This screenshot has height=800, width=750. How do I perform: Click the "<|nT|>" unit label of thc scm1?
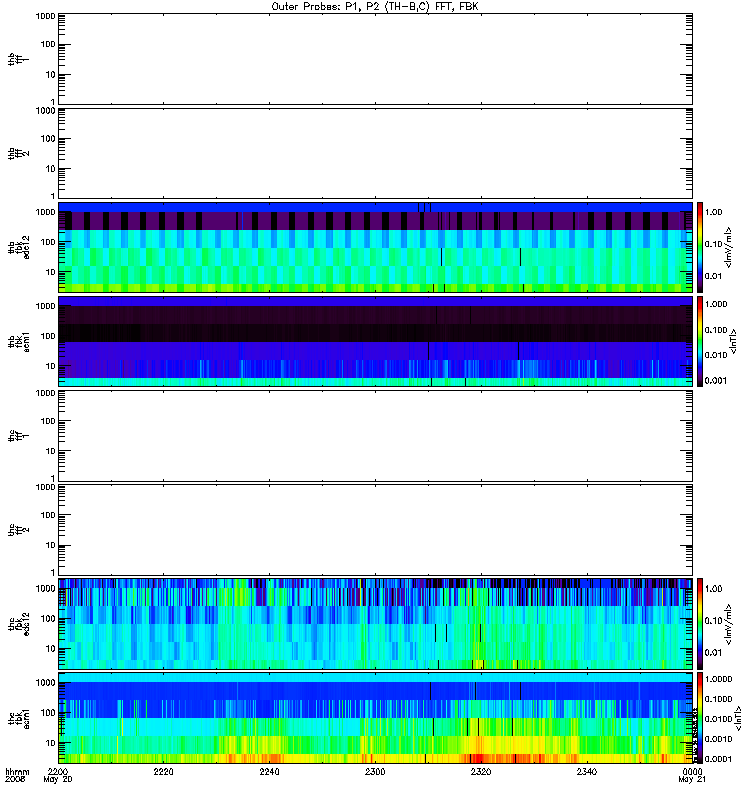[x=738, y=718]
